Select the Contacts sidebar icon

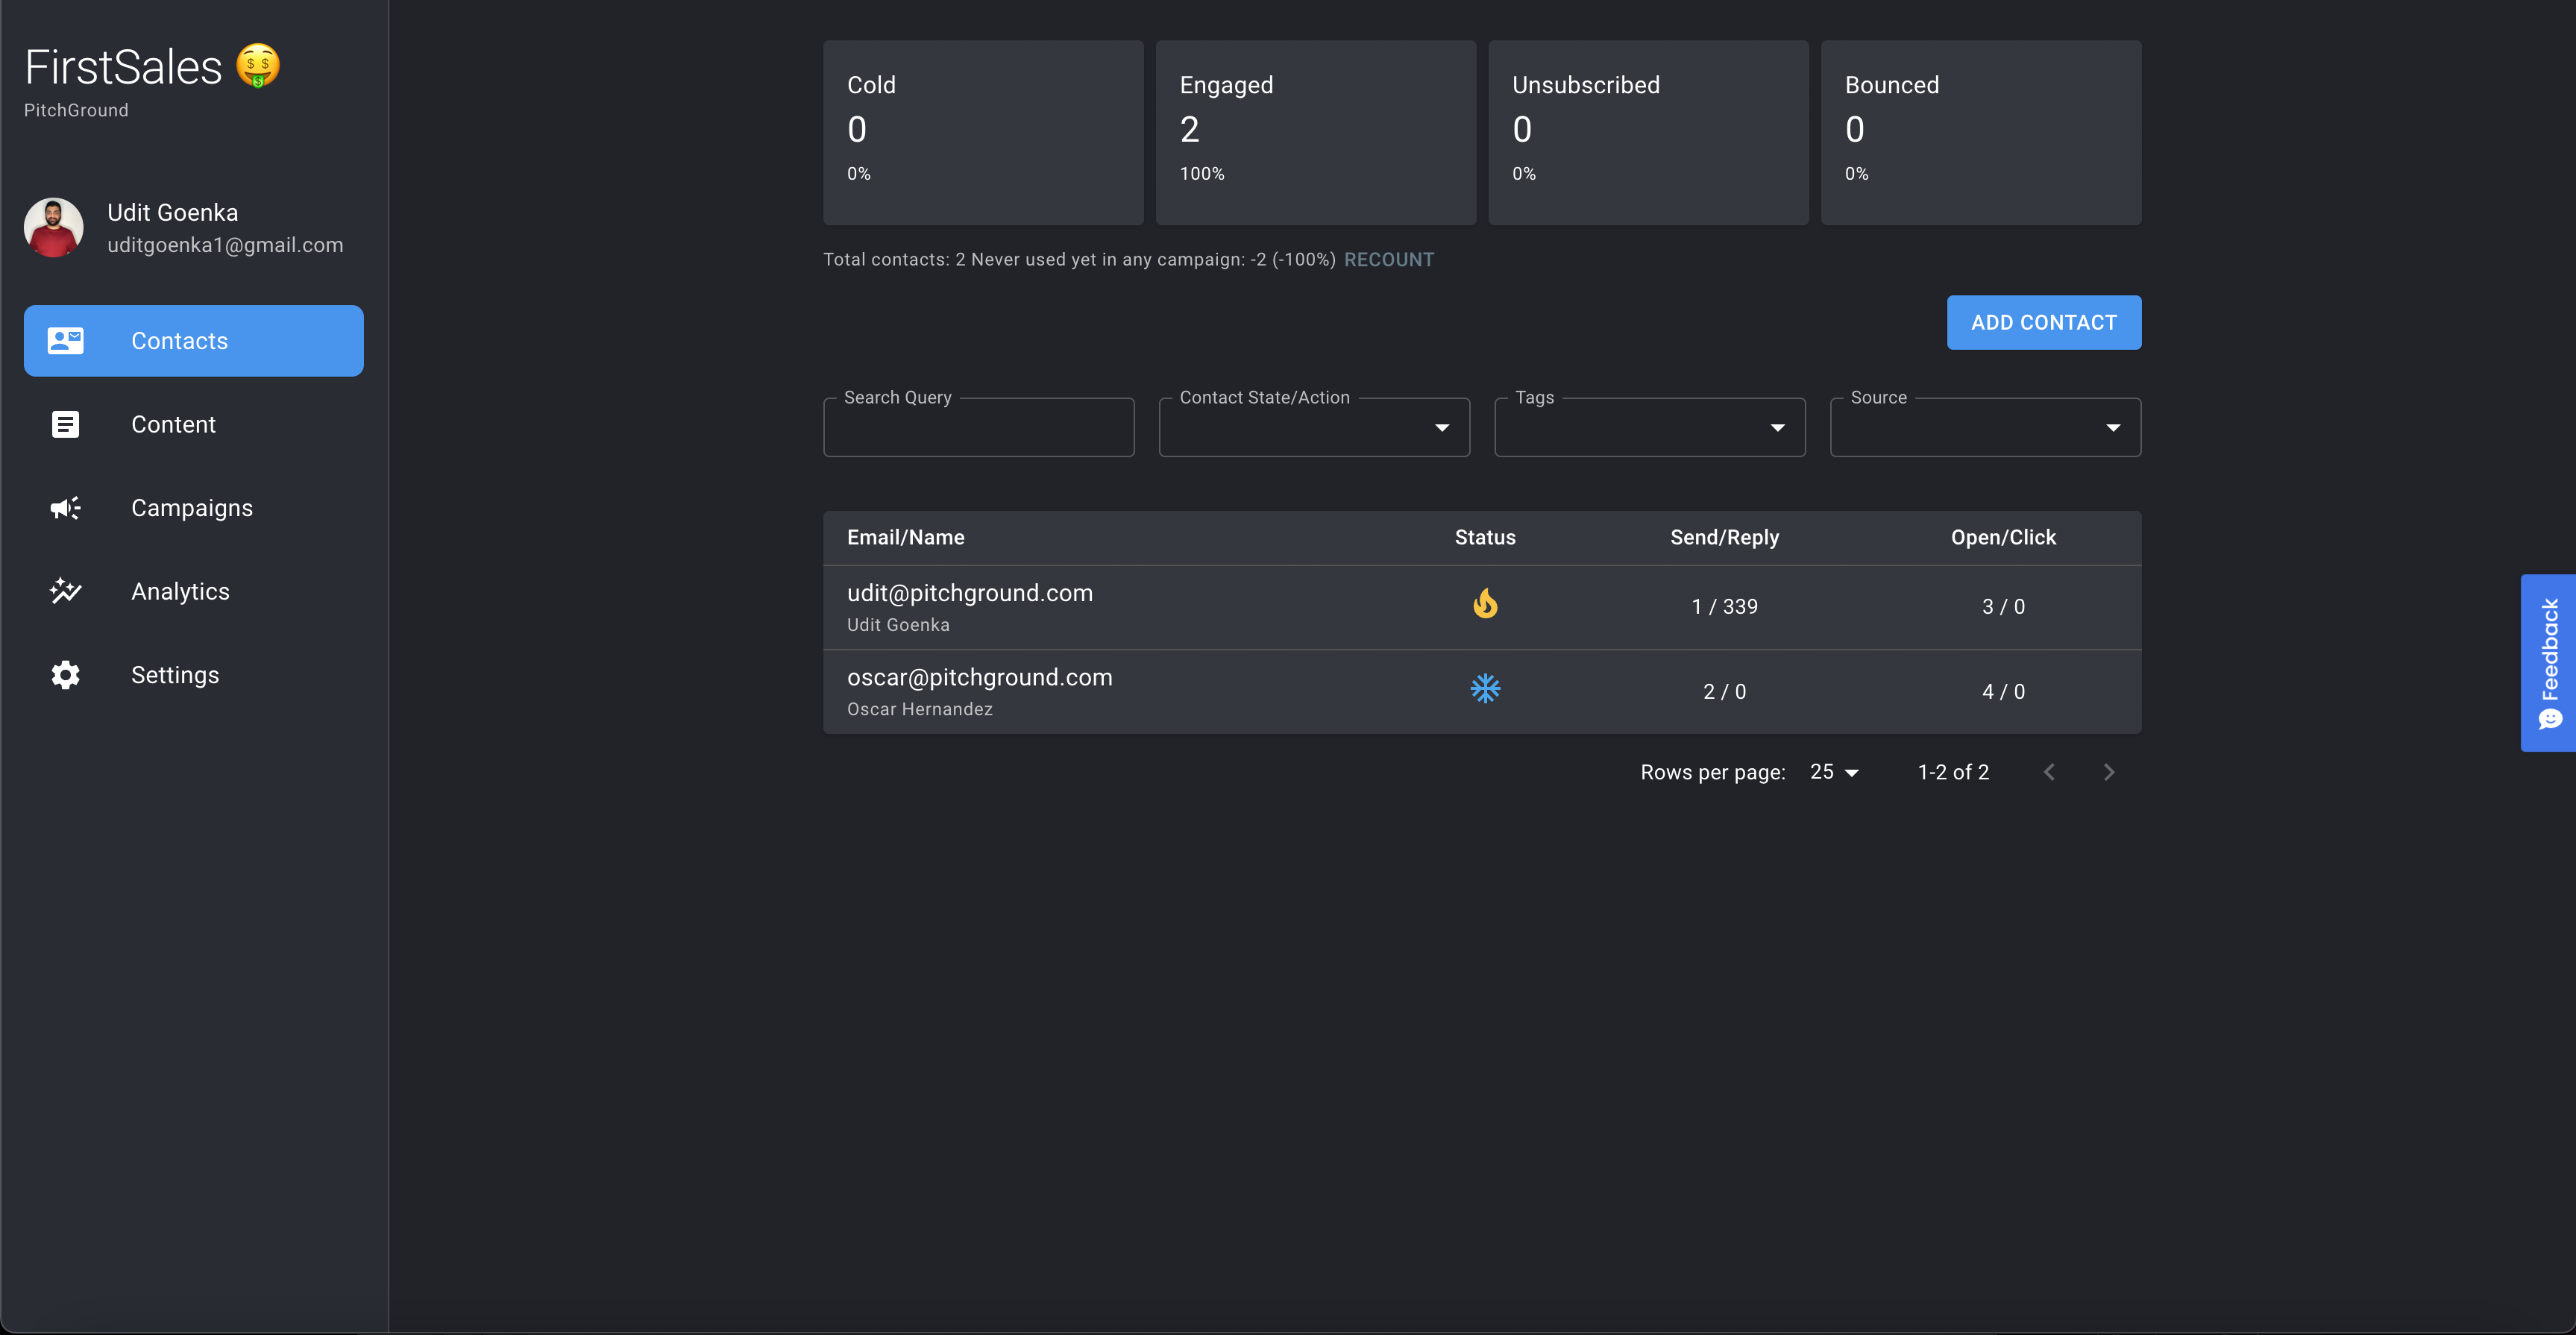tap(65, 340)
